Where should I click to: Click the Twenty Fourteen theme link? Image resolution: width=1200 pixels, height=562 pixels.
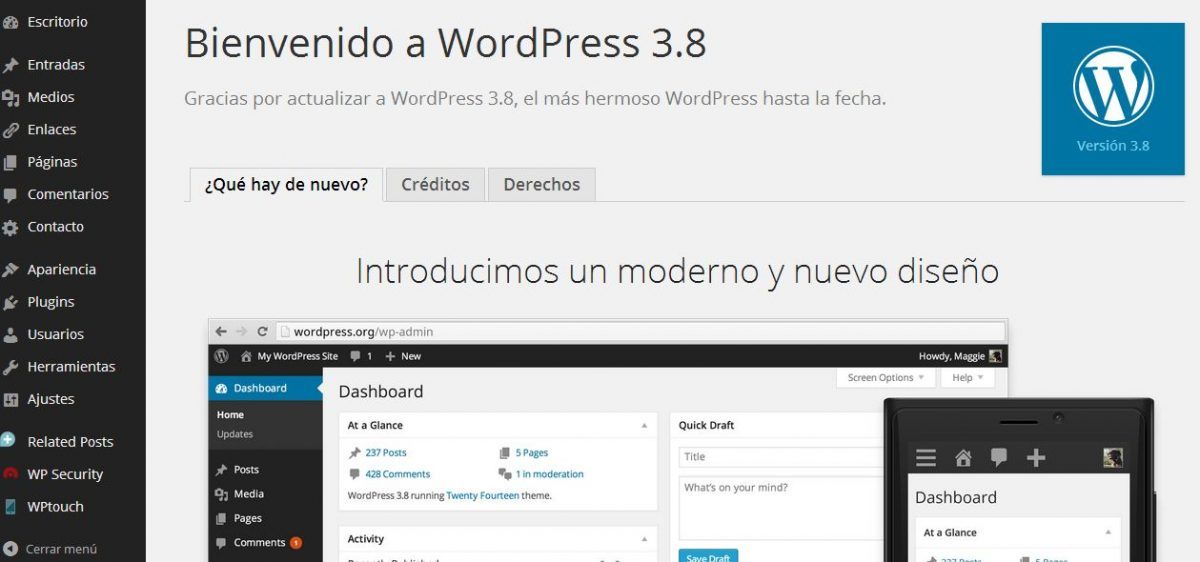pos(482,496)
